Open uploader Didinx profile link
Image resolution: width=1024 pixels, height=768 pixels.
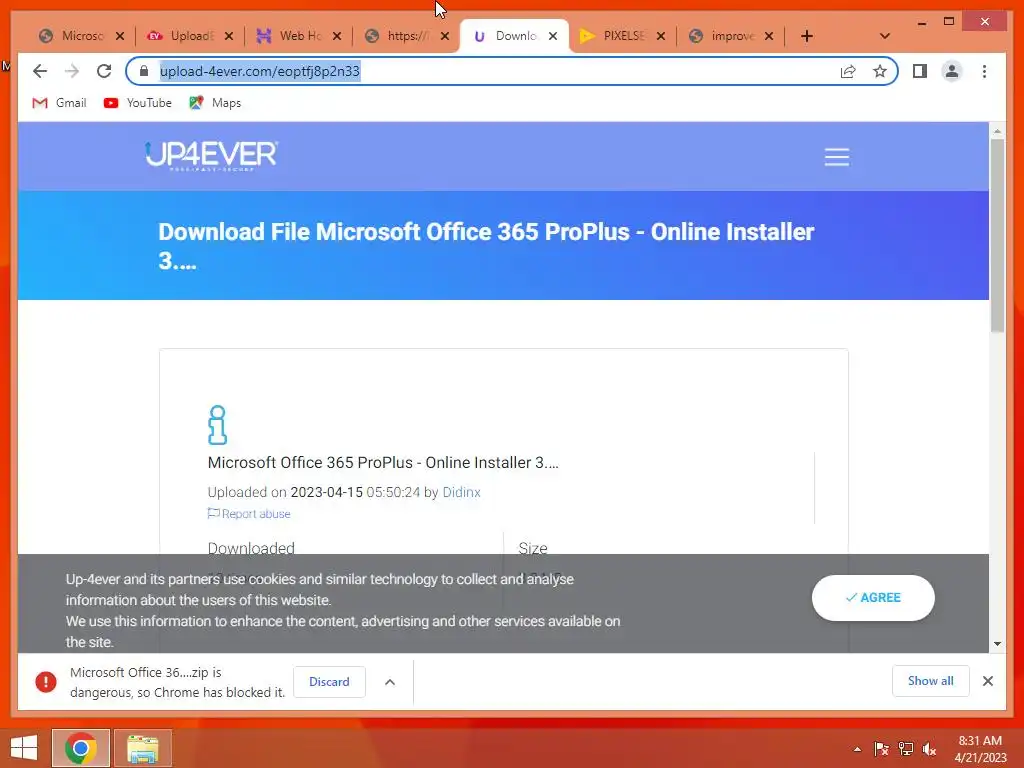tap(461, 492)
